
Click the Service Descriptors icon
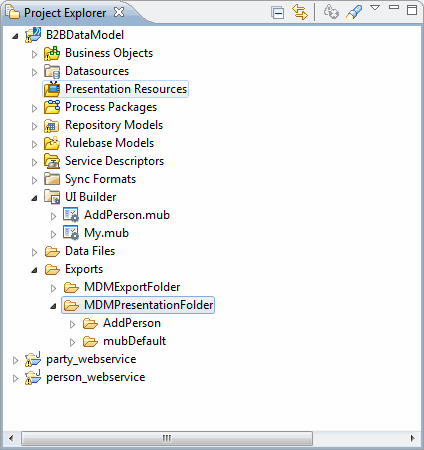tap(52, 161)
